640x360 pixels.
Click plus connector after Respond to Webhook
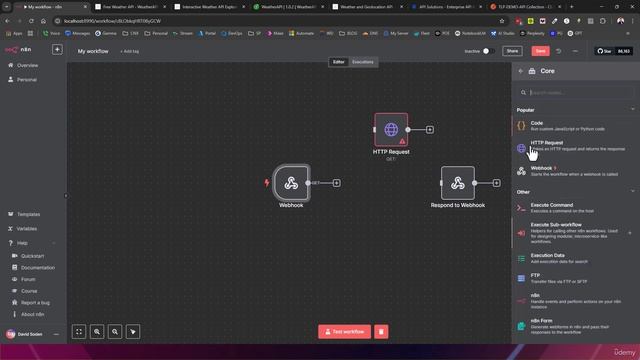(x=496, y=183)
